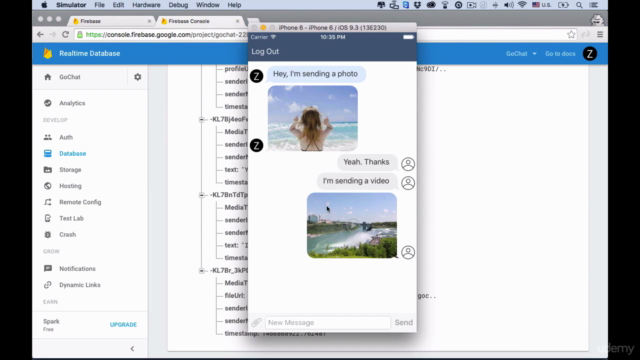
Task: Tap the 'Hey, I'm sending a photo' bubble
Action: point(316,74)
